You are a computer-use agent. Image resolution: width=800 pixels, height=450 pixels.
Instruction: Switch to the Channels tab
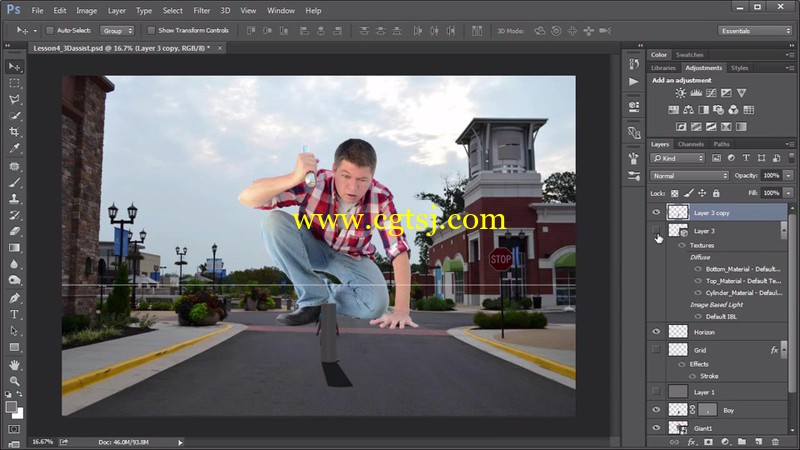691,144
